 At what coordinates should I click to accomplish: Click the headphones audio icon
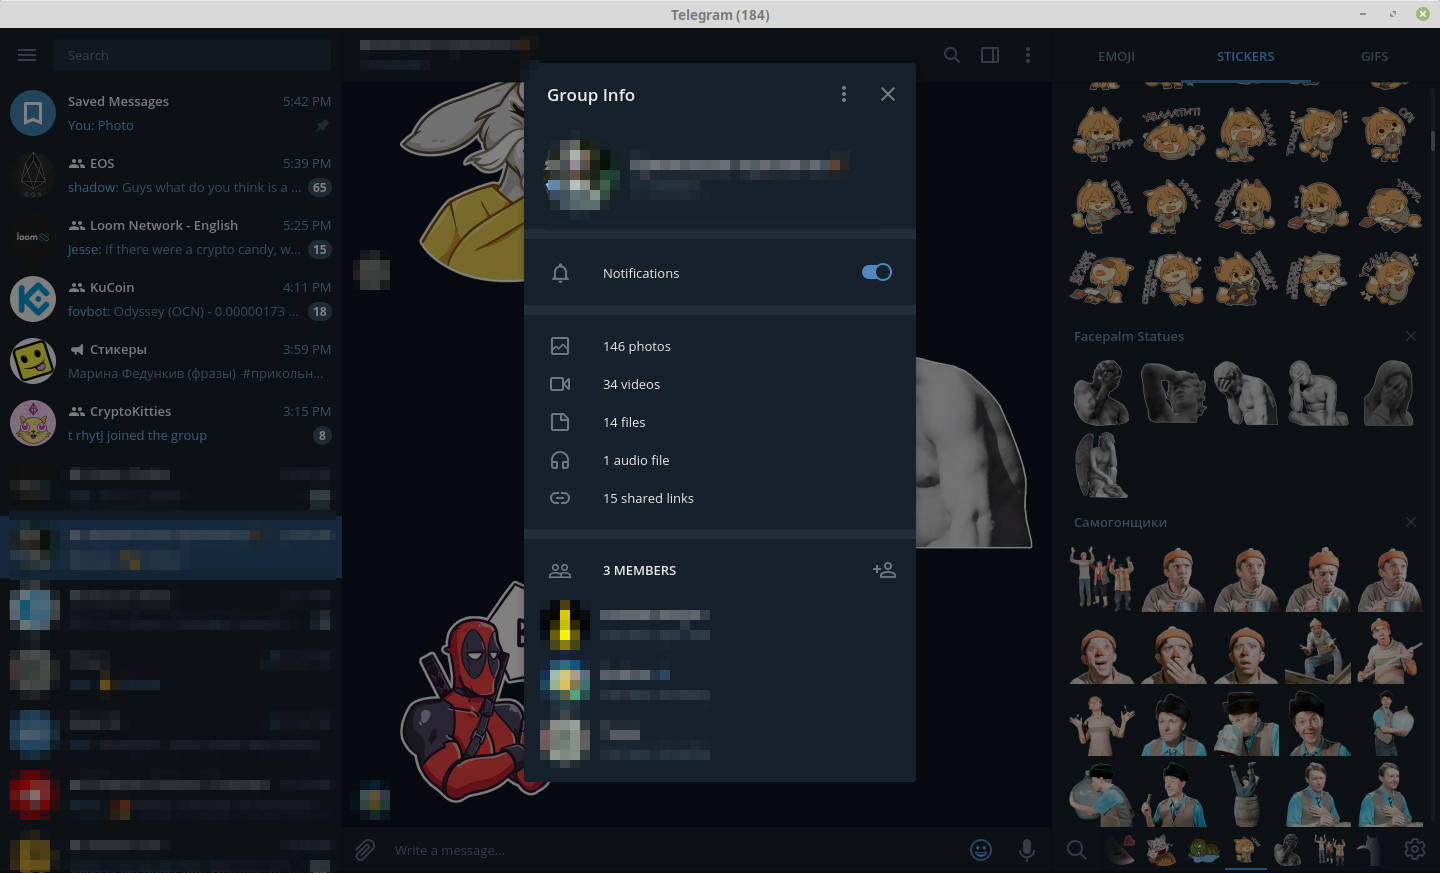(560, 460)
